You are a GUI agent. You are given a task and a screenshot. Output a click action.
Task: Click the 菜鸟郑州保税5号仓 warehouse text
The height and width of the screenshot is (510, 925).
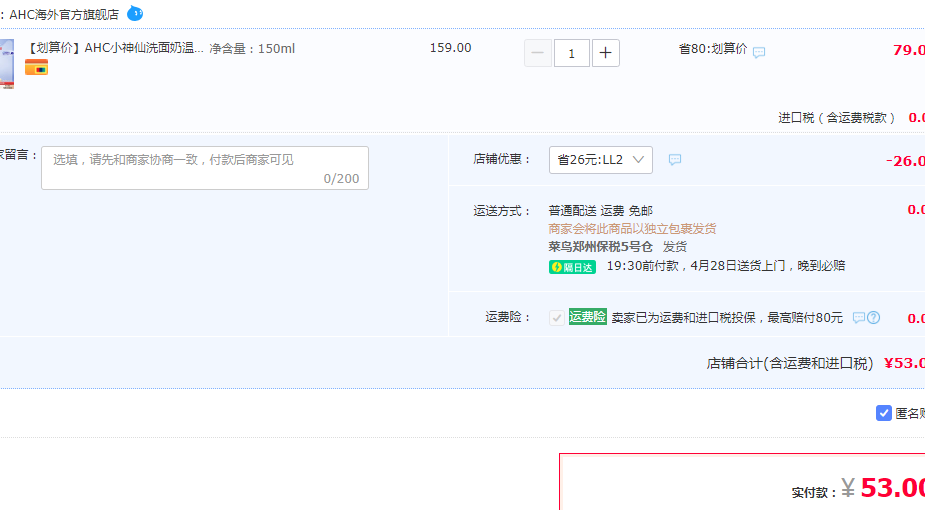[x=601, y=246]
